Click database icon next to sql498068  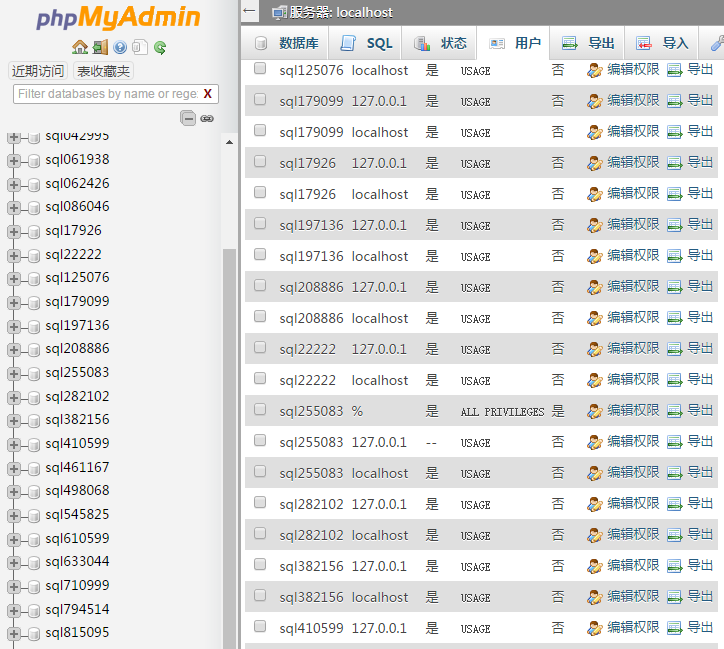(x=34, y=492)
